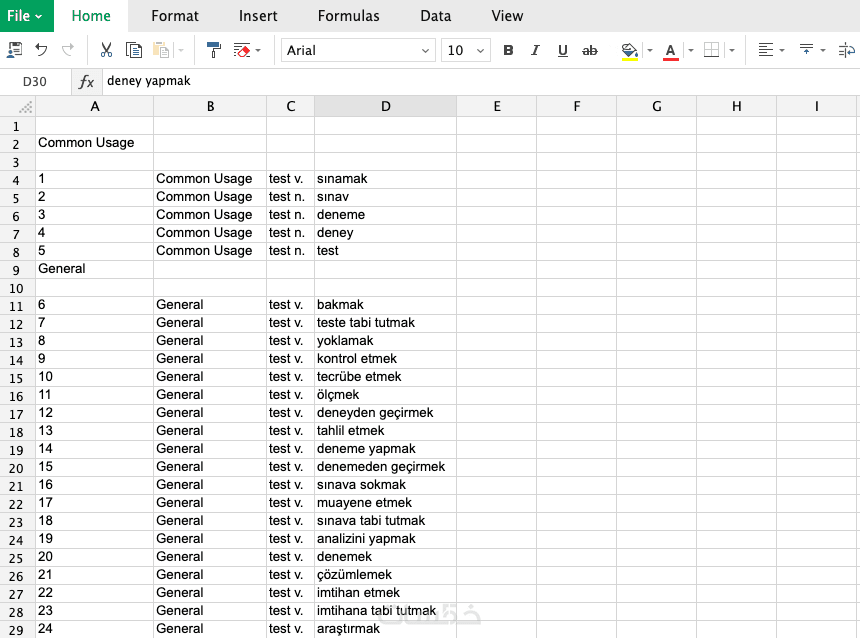Apply the fill color bucket
The height and width of the screenshot is (638, 860).
[x=630, y=51]
